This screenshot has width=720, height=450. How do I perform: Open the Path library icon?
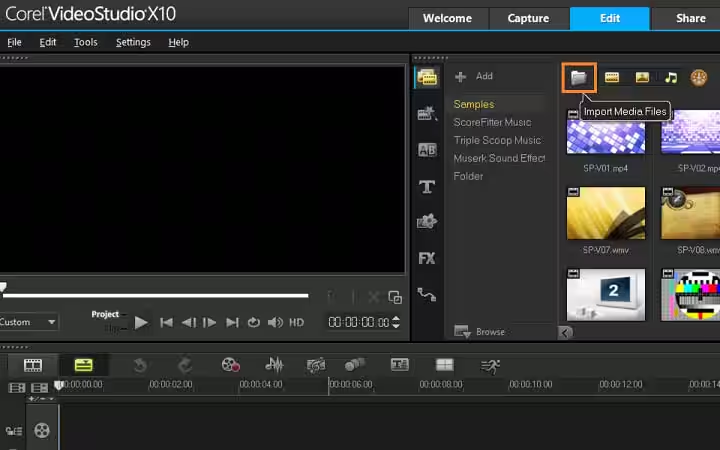tap(427, 294)
